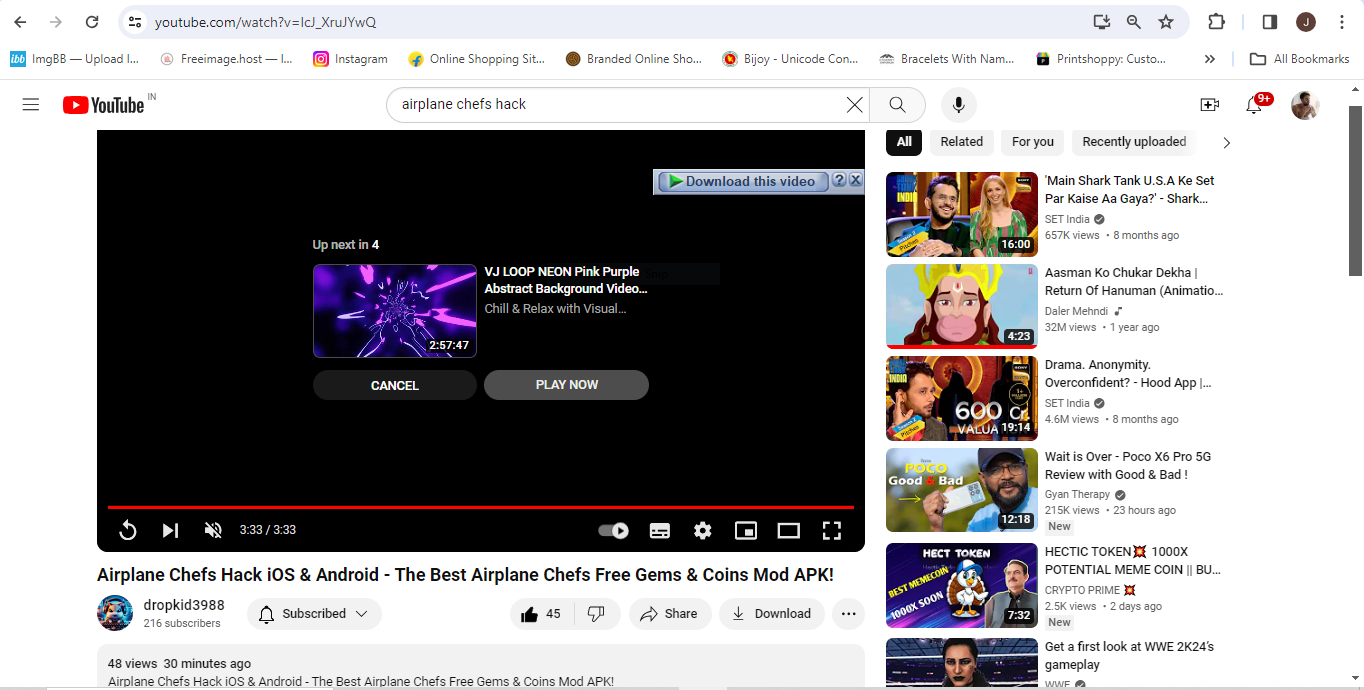
Task: Open site information icon in address bar
Action: [x=135, y=22]
